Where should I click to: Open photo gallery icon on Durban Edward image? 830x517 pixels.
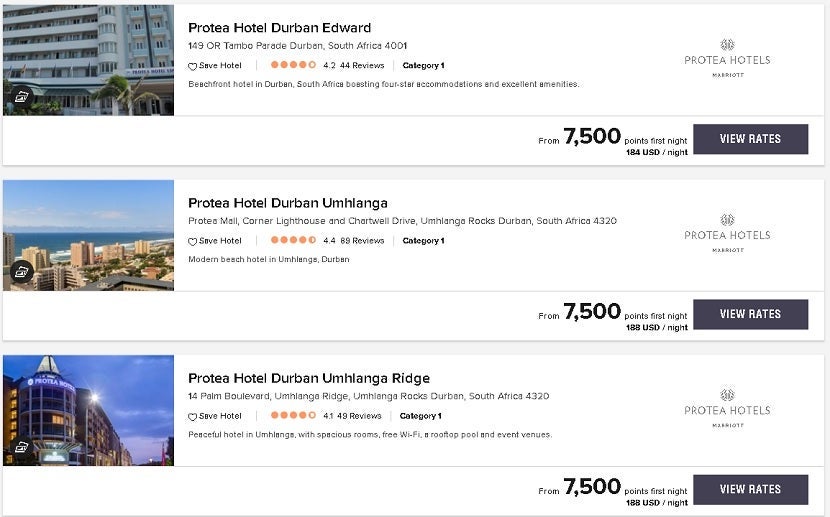coord(21,97)
